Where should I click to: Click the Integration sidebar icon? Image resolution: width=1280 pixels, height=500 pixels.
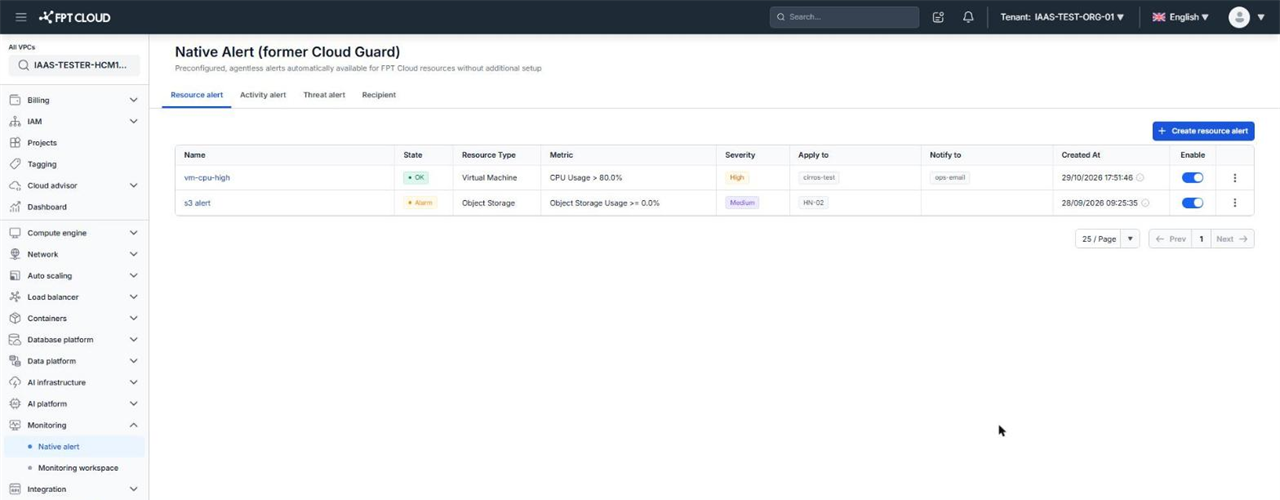pos(15,489)
